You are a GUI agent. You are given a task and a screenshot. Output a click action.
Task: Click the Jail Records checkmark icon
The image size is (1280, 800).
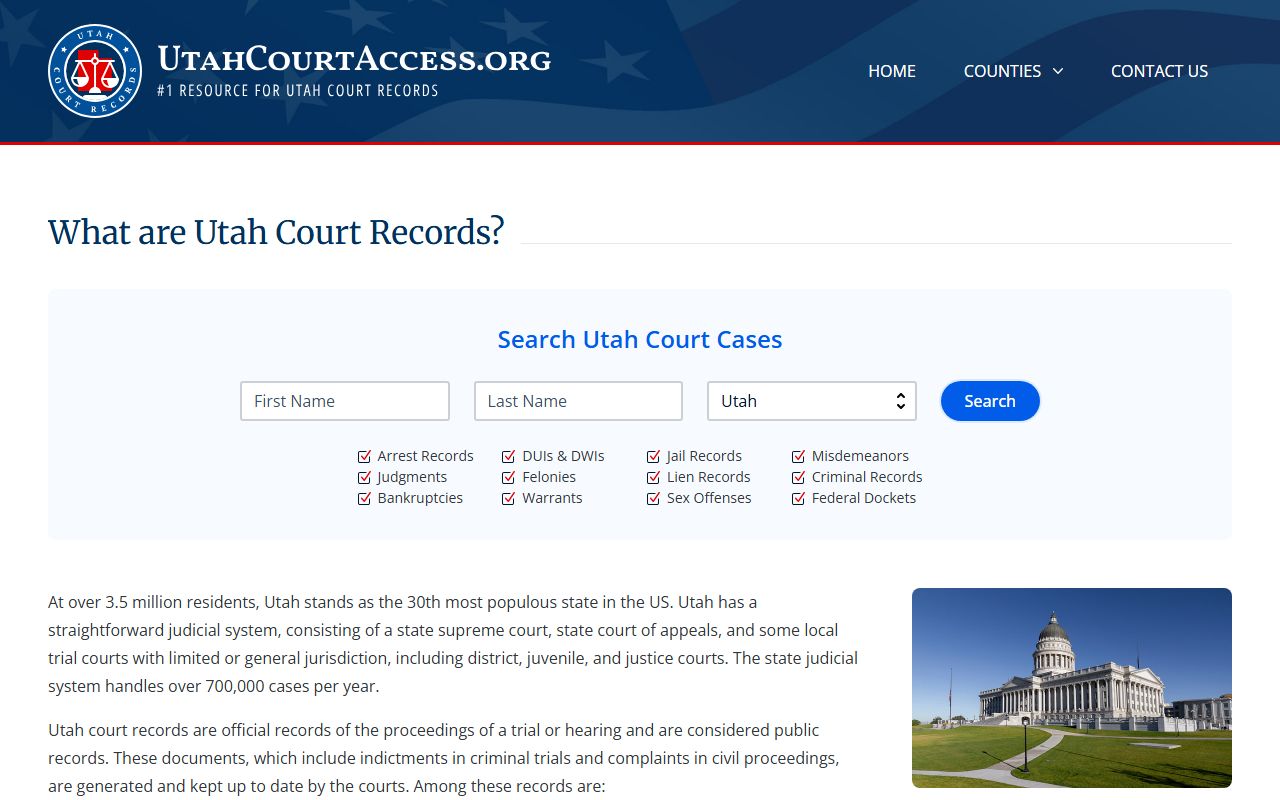click(x=654, y=456)
